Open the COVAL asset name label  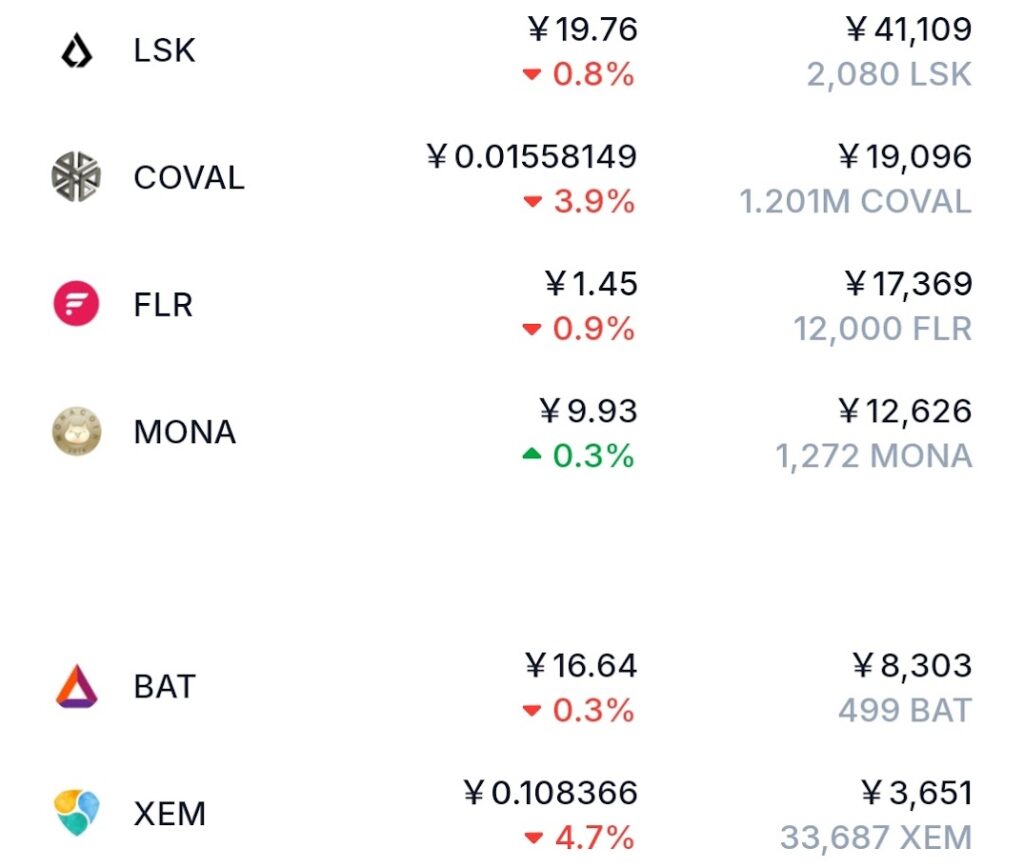coord(189,178)
